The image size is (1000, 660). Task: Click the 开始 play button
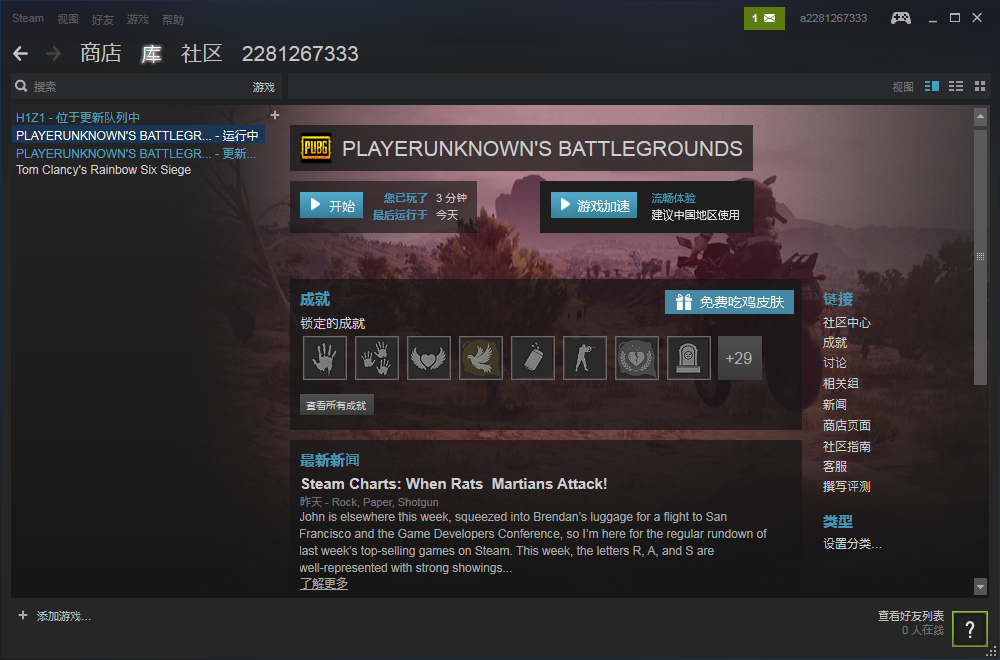331,205
